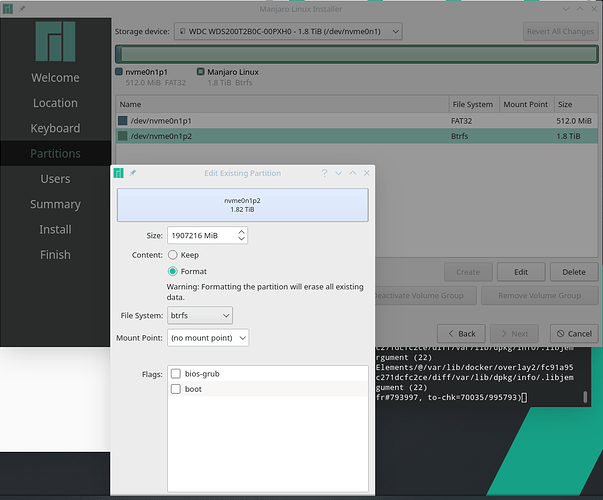Go to the Welcome step in the sidebar
The image size is (603, 500).
(x=55, y=78)
